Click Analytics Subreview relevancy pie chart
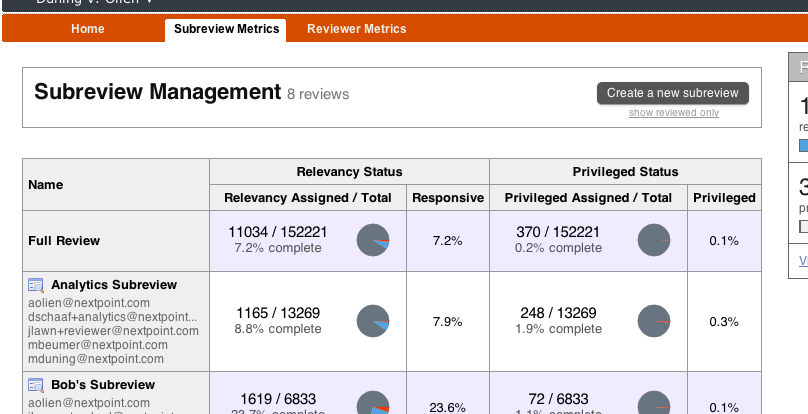Screen dimensions: 808x414 point(373,321)
